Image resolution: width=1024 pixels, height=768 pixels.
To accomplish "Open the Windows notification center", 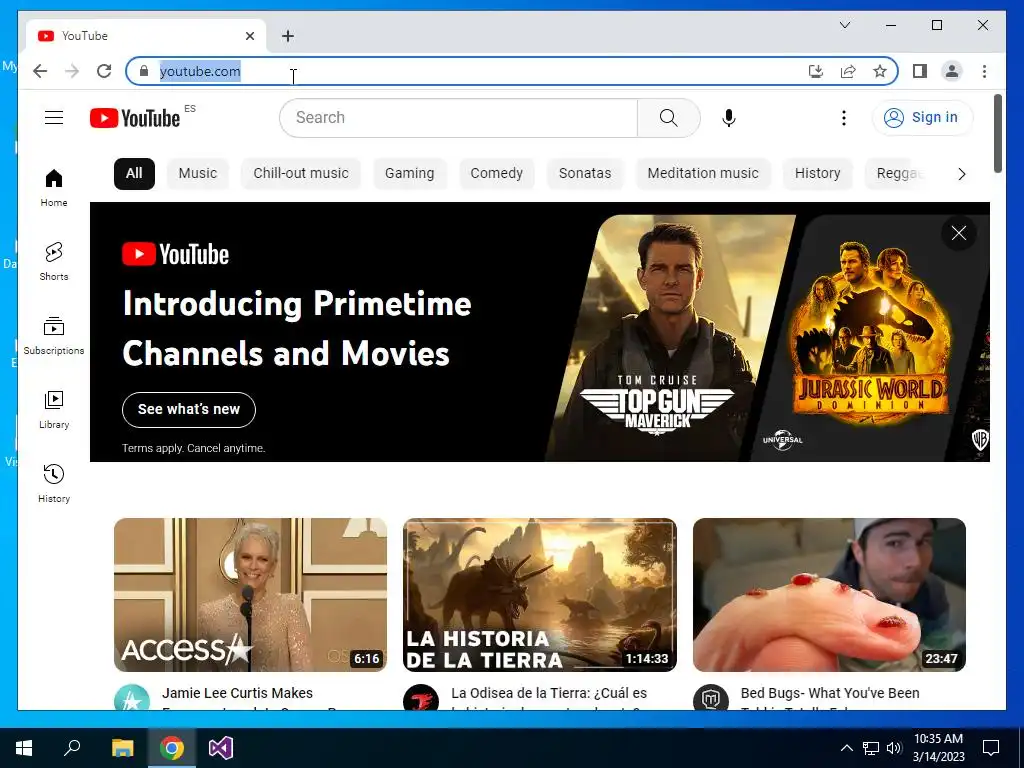I will point(991,748).
